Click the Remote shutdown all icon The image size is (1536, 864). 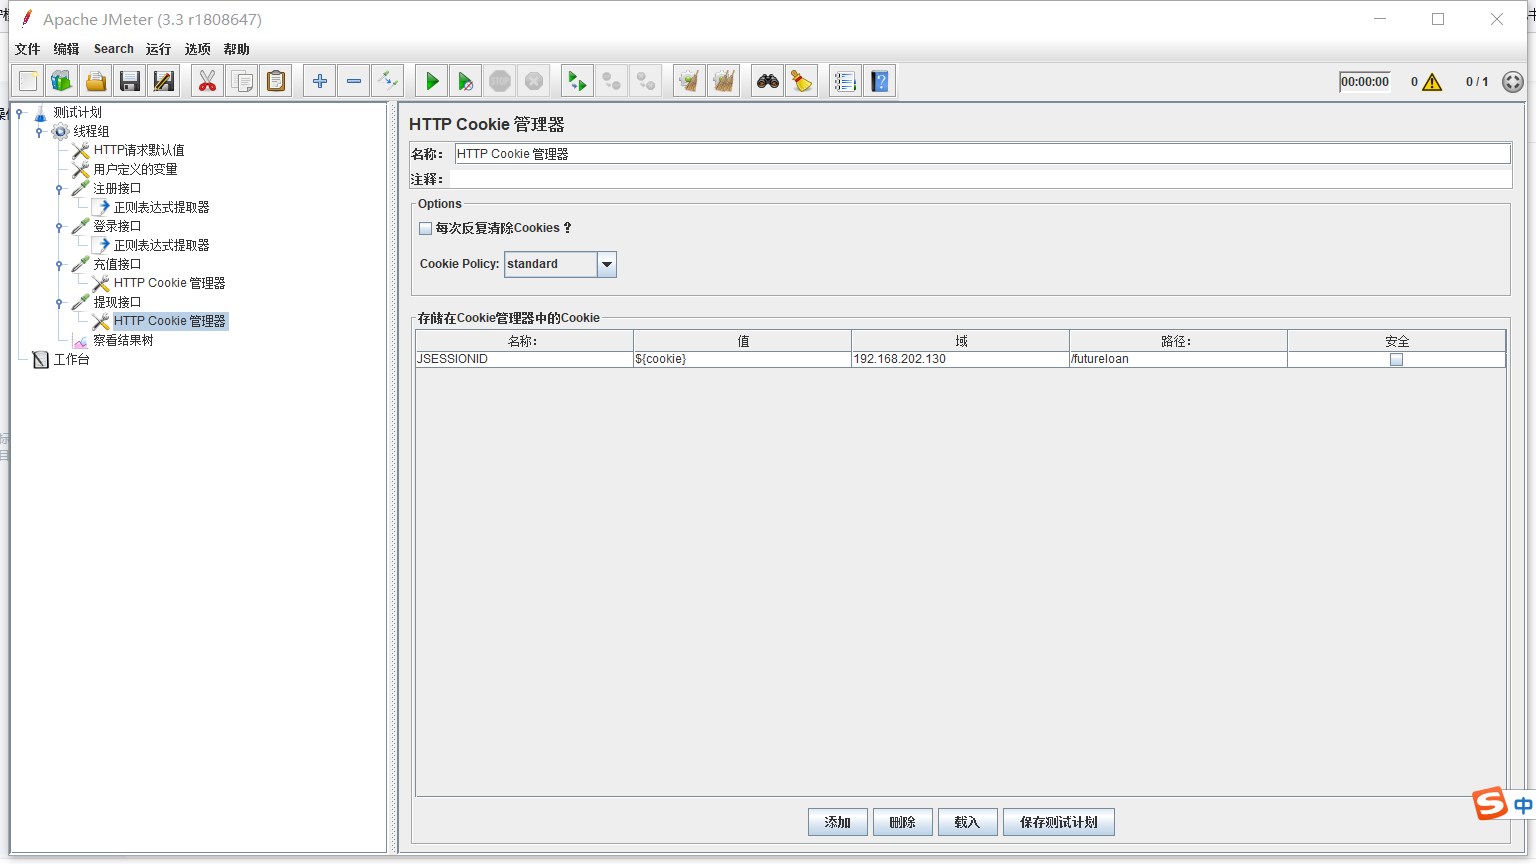(x=646, y=81)
